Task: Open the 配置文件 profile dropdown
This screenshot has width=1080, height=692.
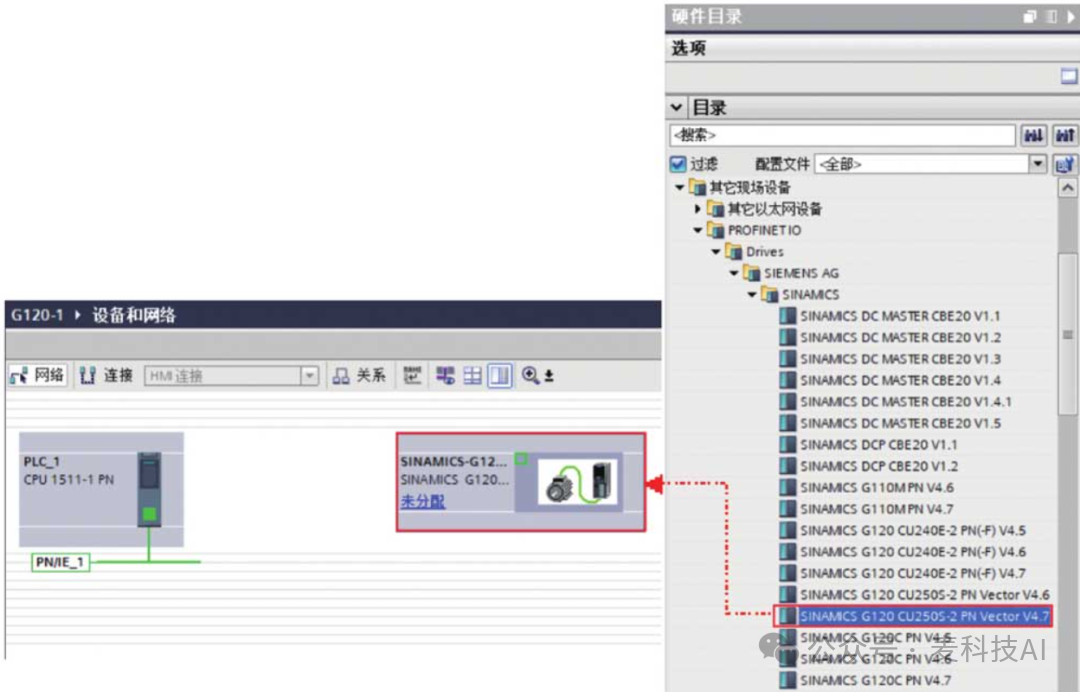Action: (x=1037, y=164)
